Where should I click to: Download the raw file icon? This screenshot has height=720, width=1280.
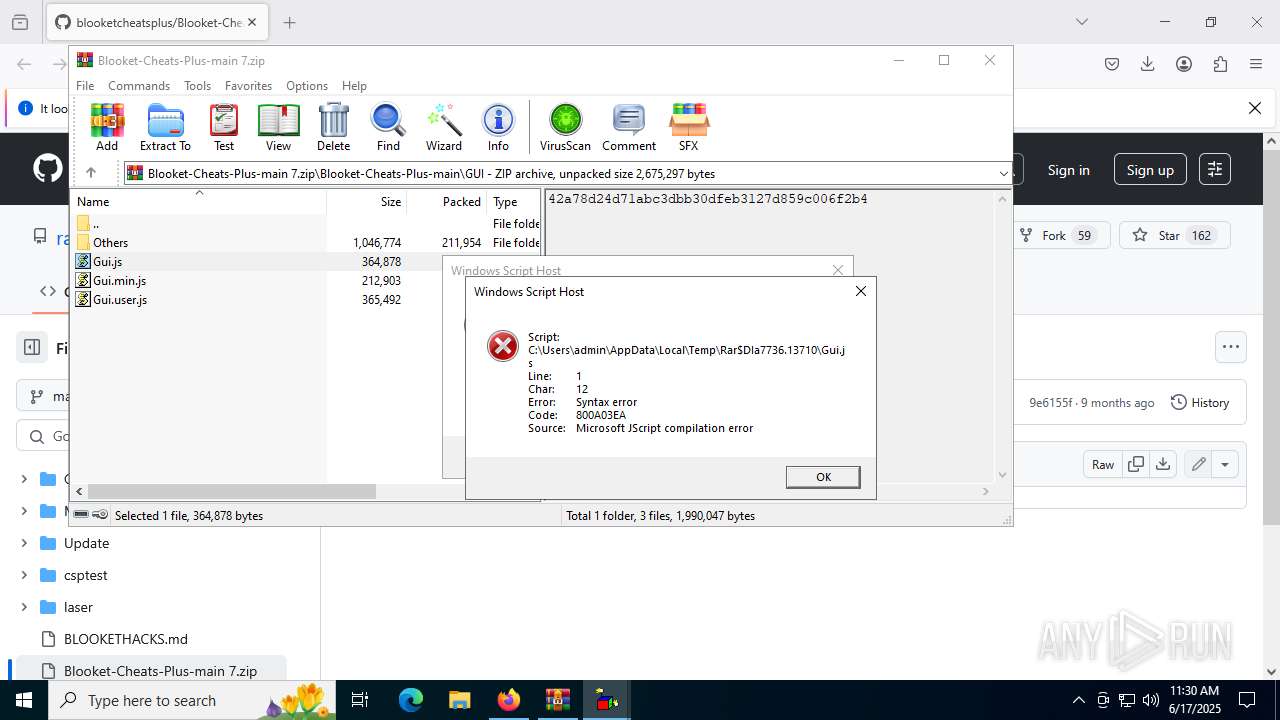tap(1162, 464)
